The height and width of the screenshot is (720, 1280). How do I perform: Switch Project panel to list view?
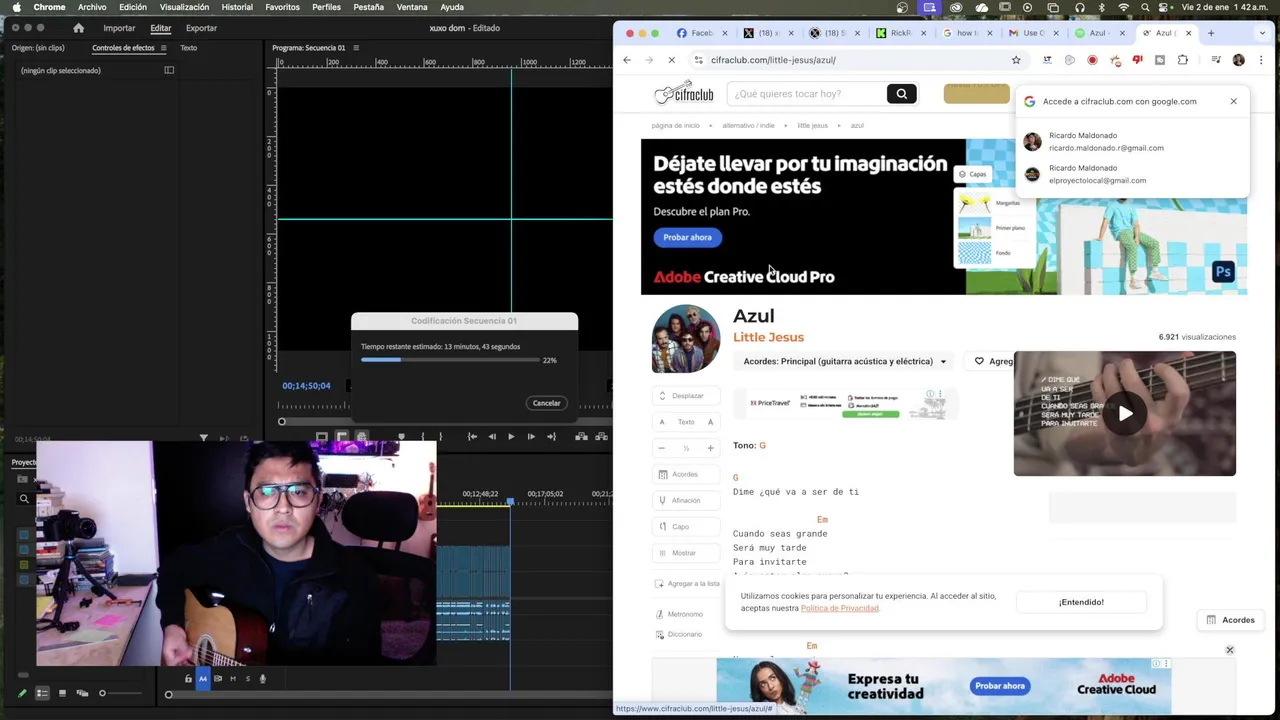coord(42,693)
